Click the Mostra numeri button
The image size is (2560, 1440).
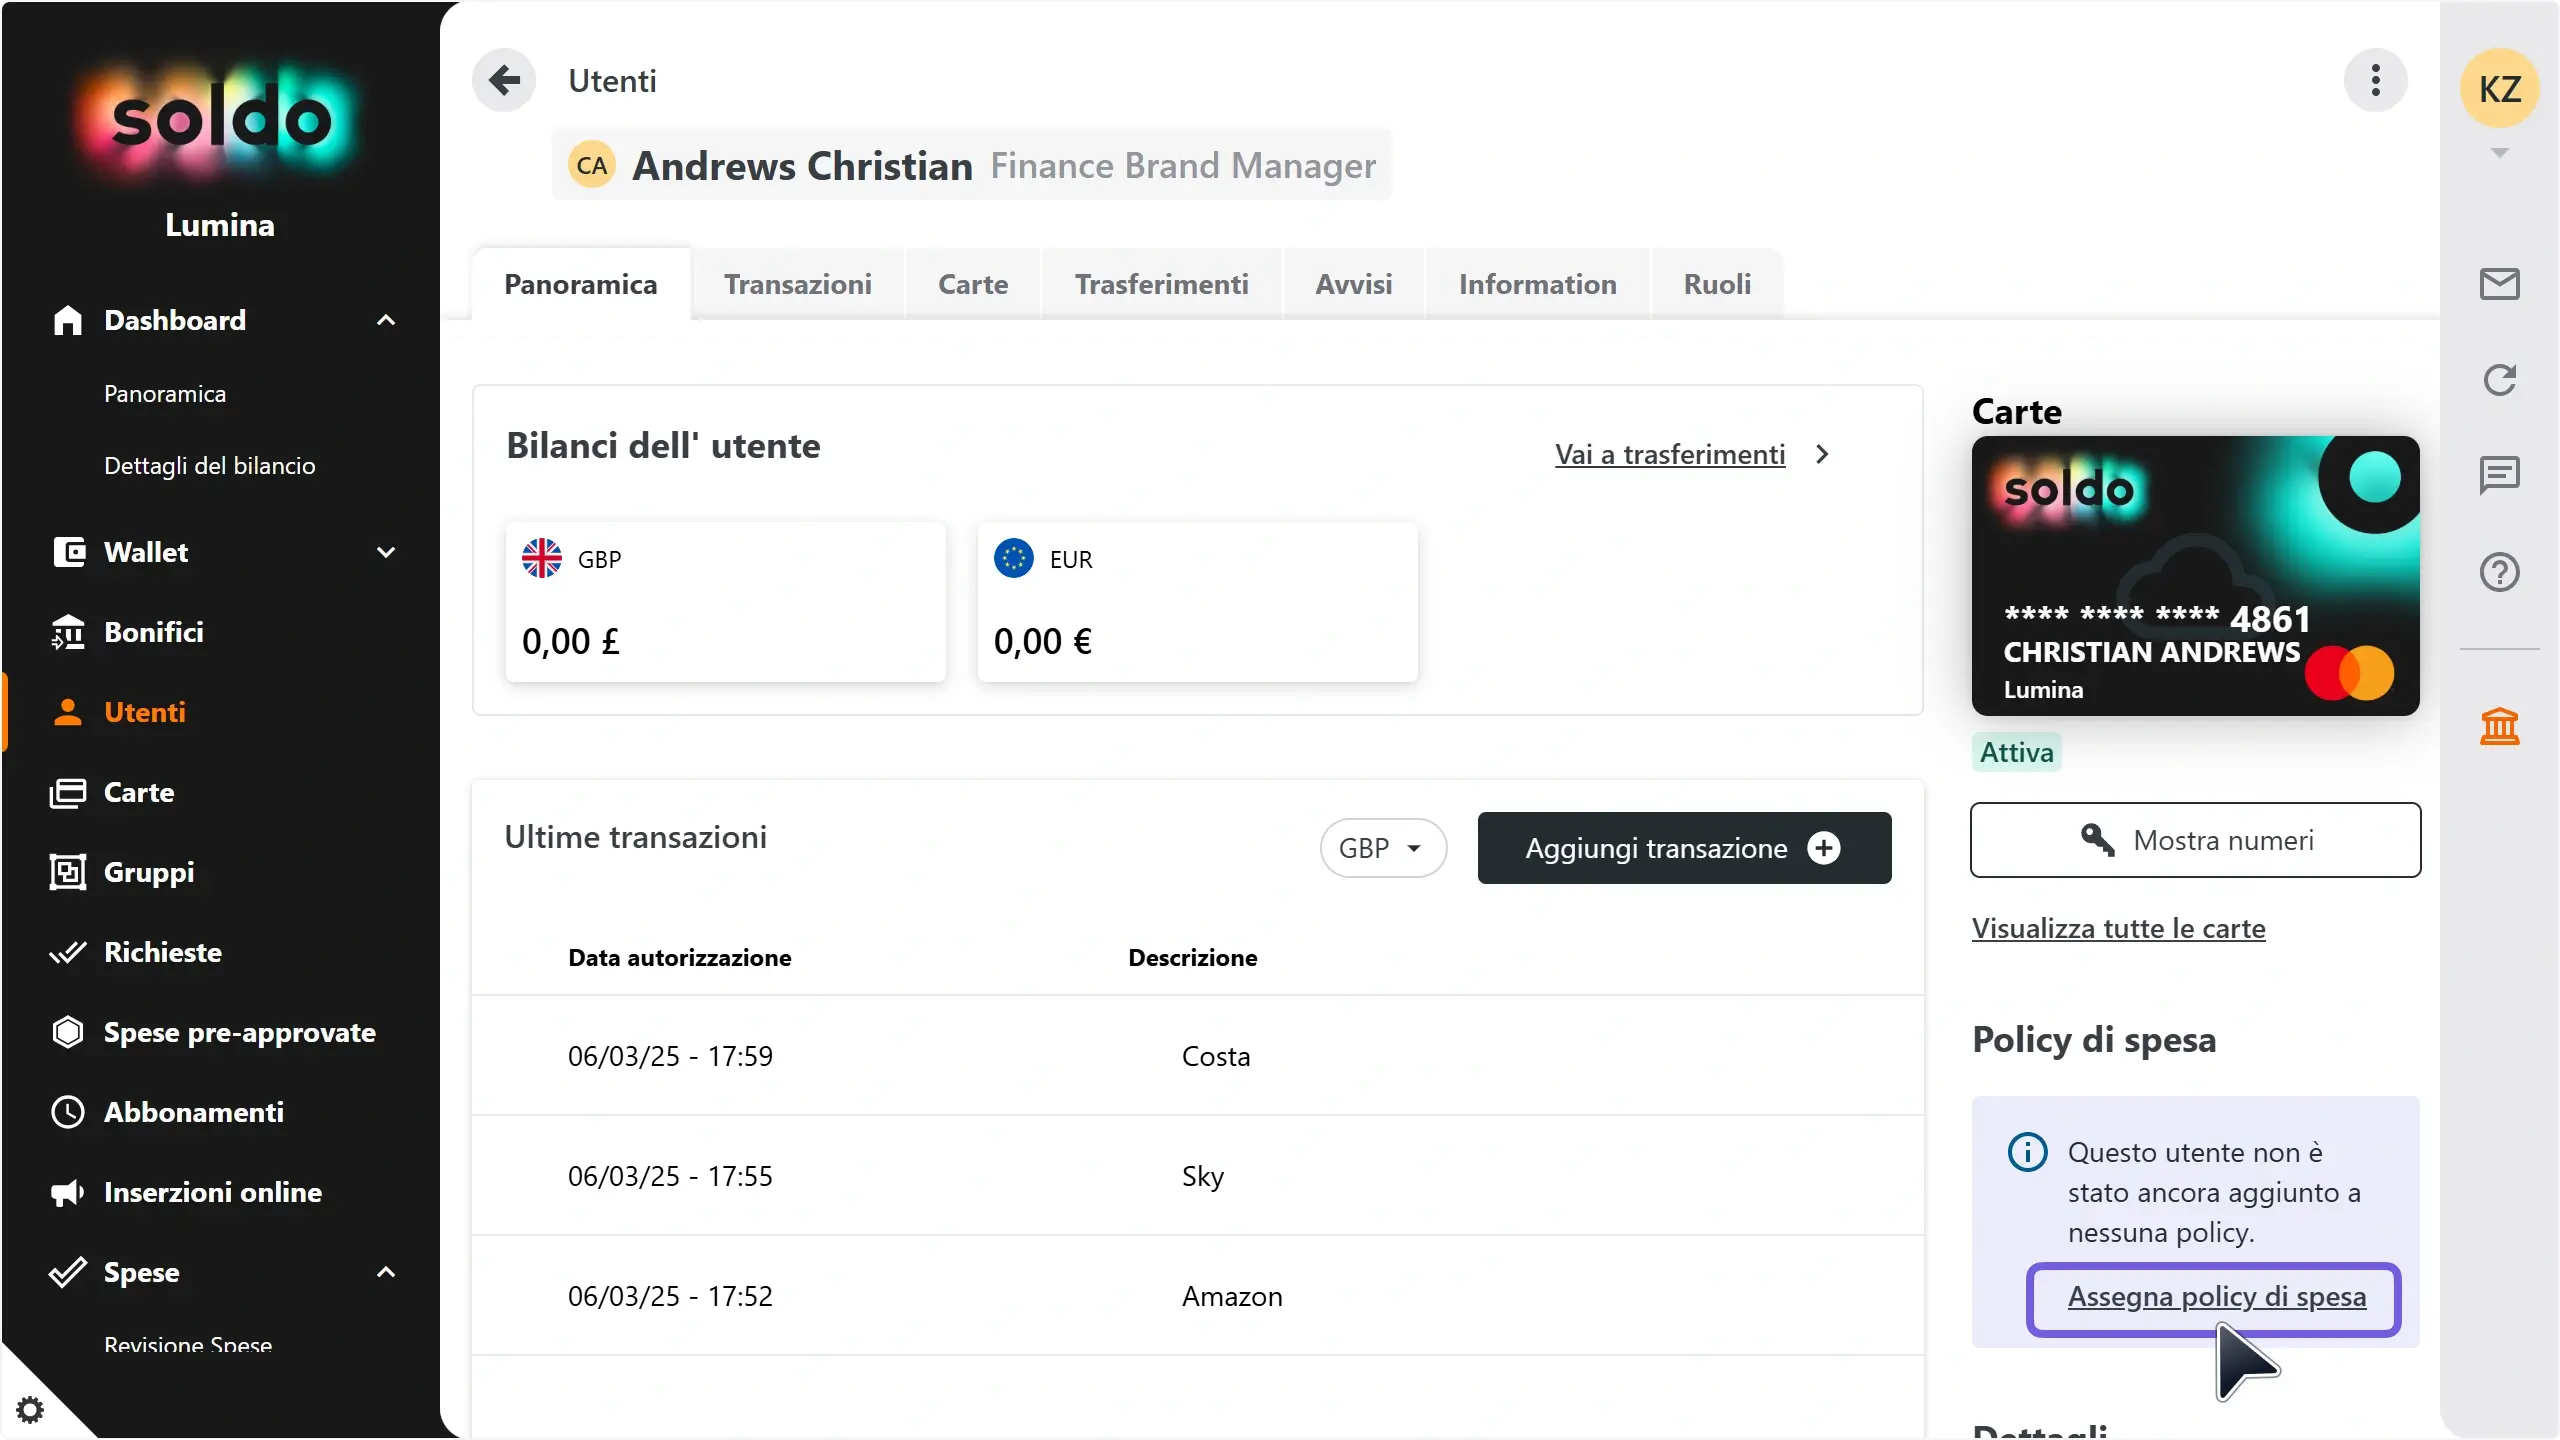2195,840
